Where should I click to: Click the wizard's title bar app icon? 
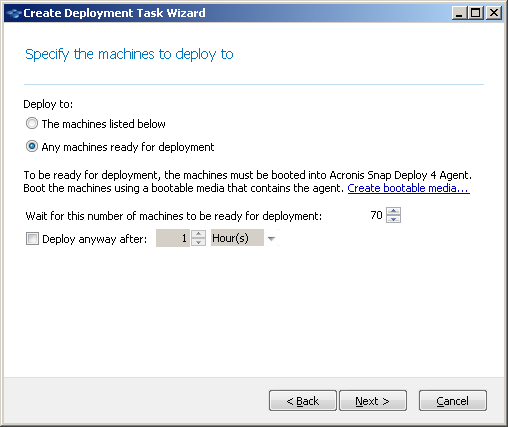[x=14, y=13]
